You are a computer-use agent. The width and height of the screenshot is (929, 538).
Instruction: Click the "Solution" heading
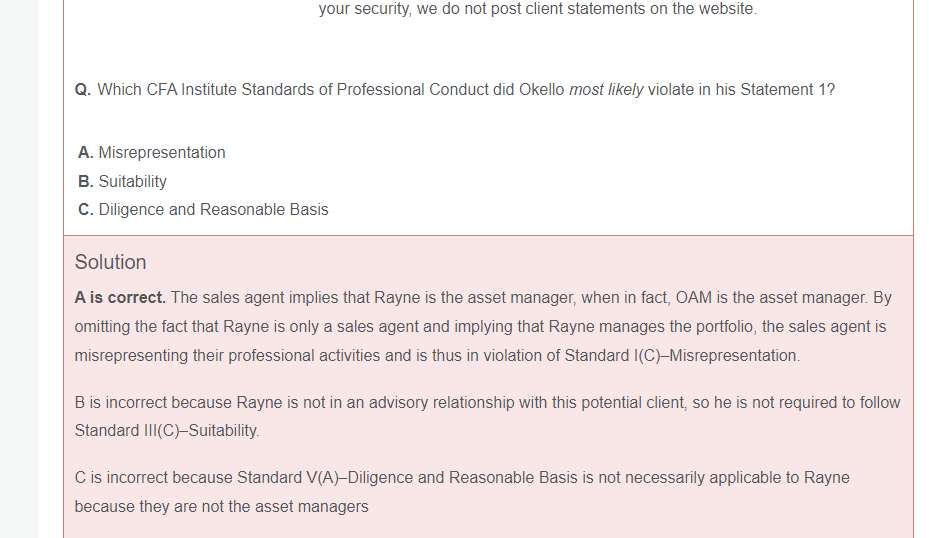coord(110,262)
